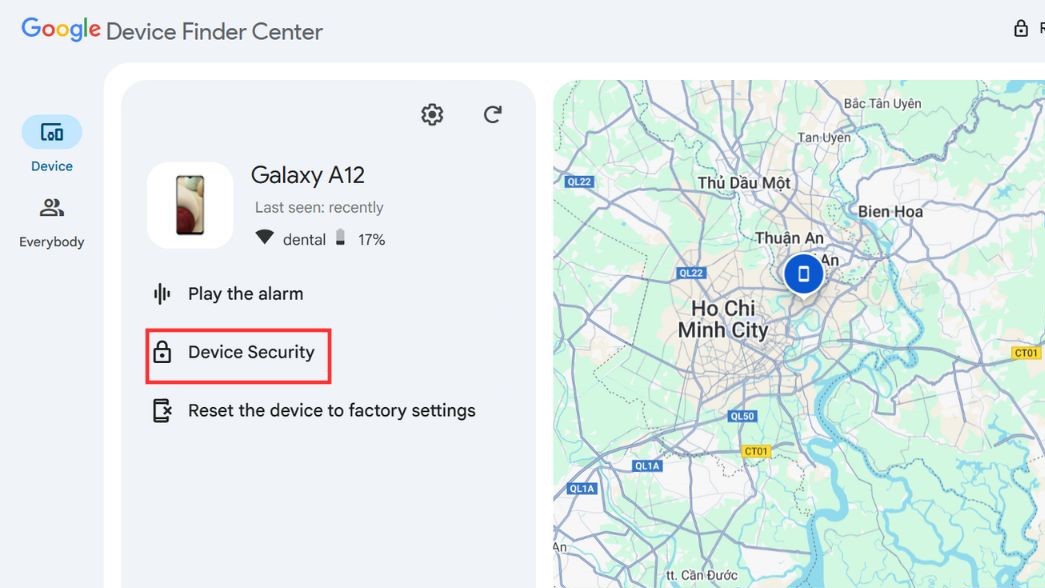Click the Google logo in header
This screenshot has width=1045, height=588.
tap(61, 29)
